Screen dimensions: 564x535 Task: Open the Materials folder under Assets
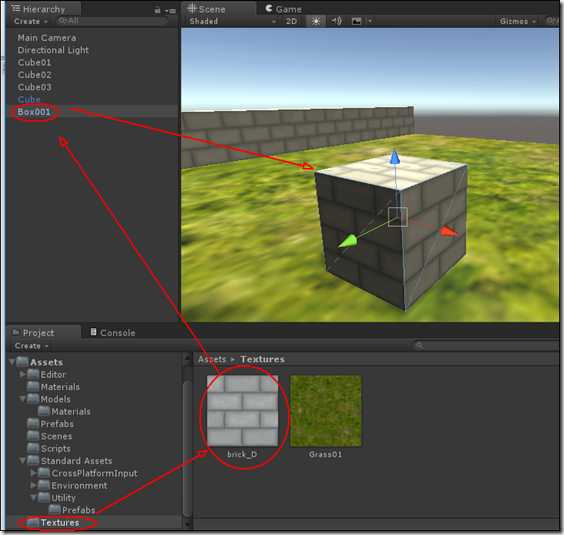[53, 387]
